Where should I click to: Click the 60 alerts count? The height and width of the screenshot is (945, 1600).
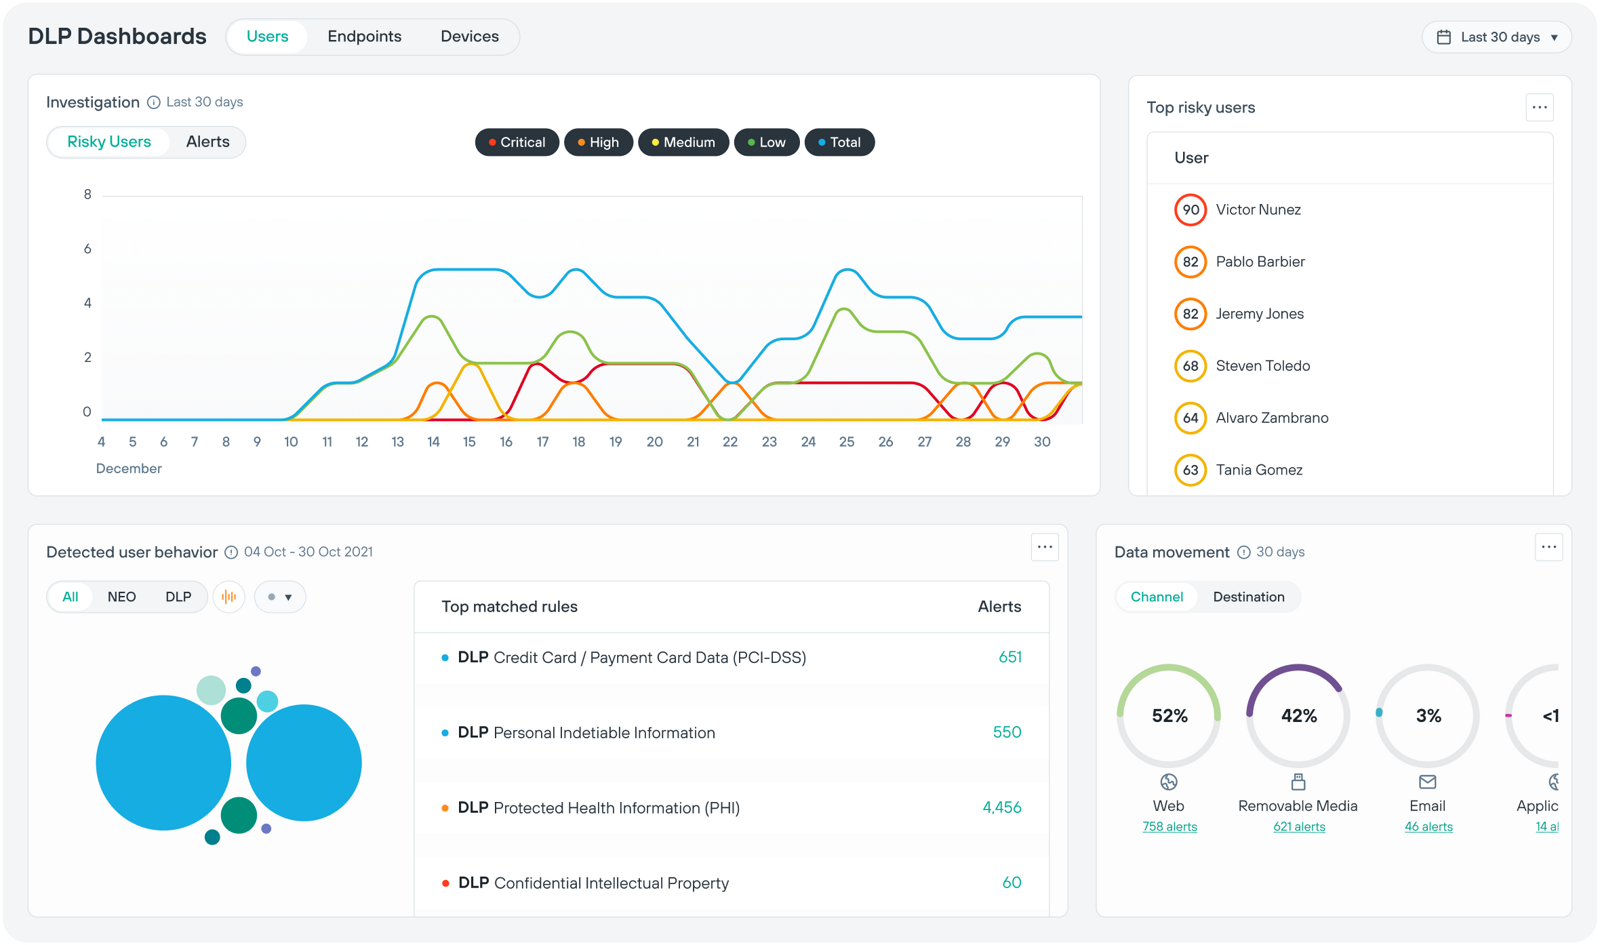pos(1012,883)
